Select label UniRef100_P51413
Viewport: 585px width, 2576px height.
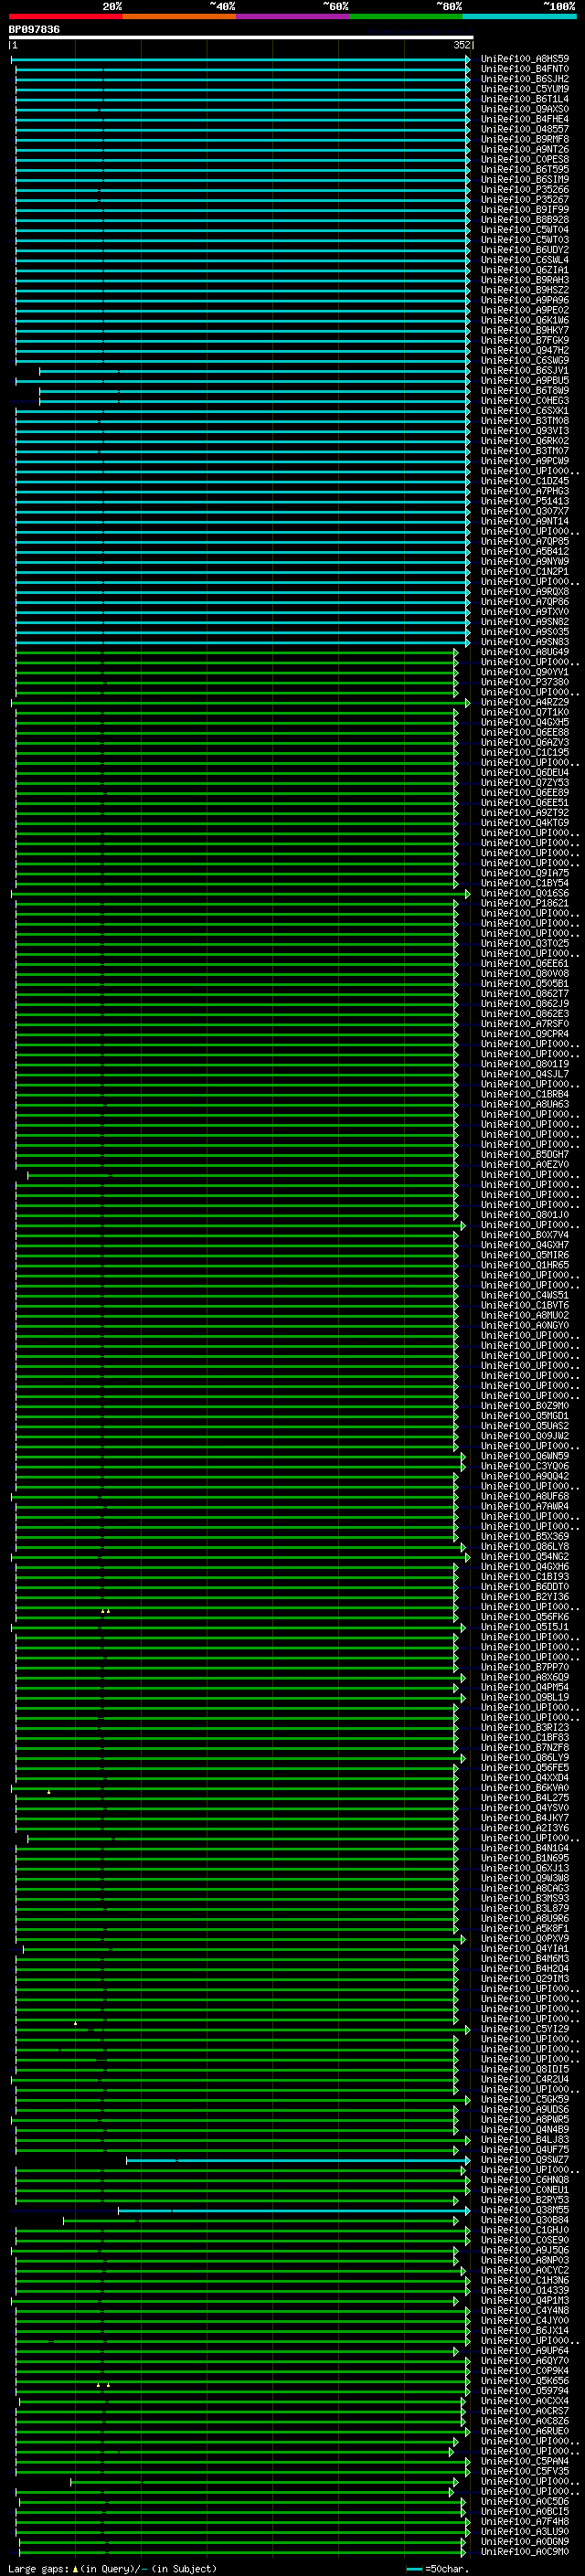(x=525, y=501)
